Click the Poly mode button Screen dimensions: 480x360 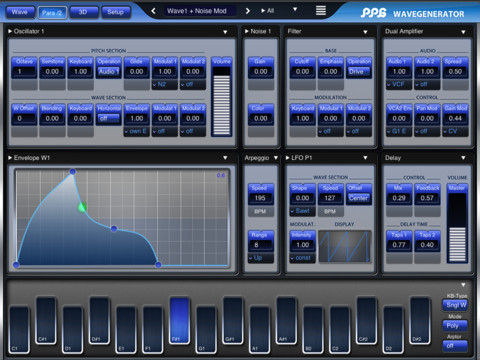coord(455,326)
